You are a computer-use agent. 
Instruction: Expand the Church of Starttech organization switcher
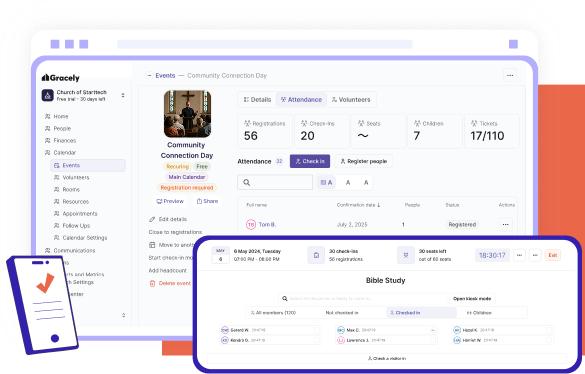[123, 96]
